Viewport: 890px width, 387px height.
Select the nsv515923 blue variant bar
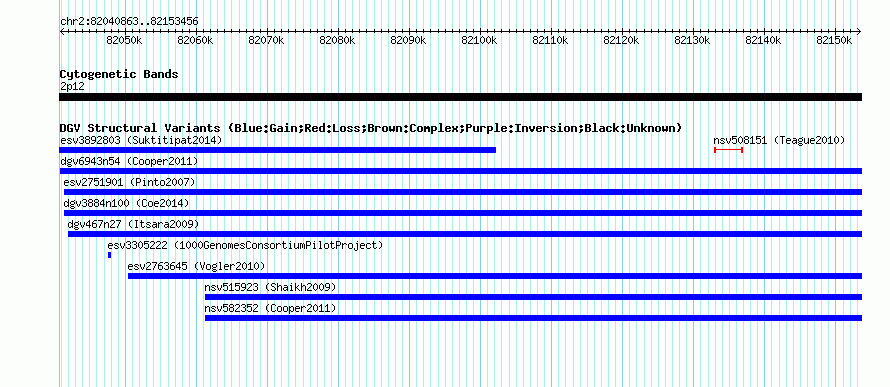click(534, 297)
